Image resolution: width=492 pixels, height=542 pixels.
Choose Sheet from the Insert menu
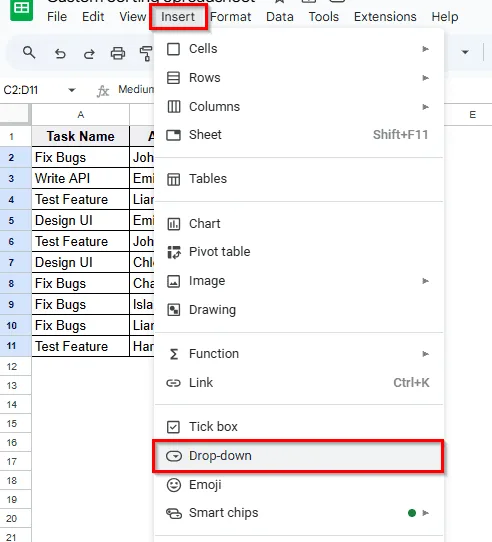pyautogui.click(x=298, y=135)
